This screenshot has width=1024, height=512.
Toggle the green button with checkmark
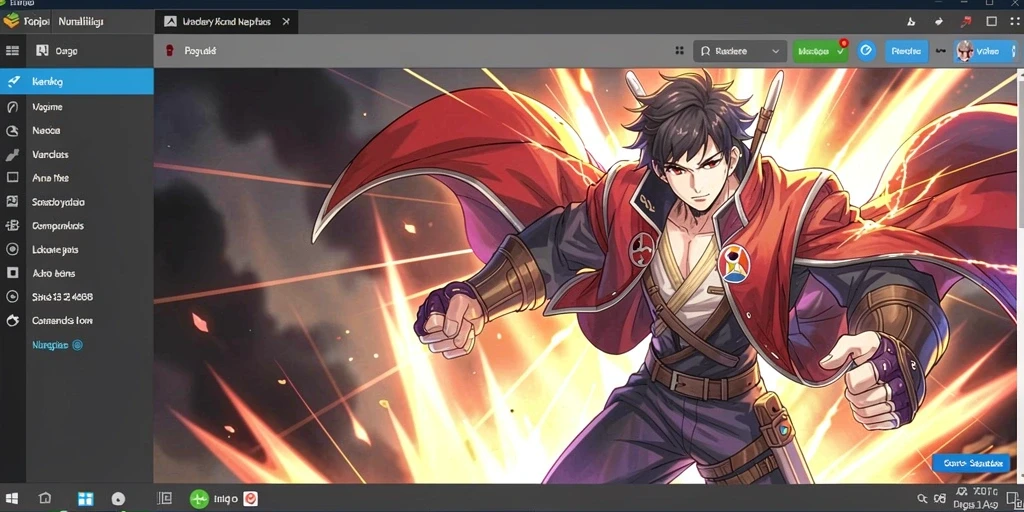click(x=820, y=51)
